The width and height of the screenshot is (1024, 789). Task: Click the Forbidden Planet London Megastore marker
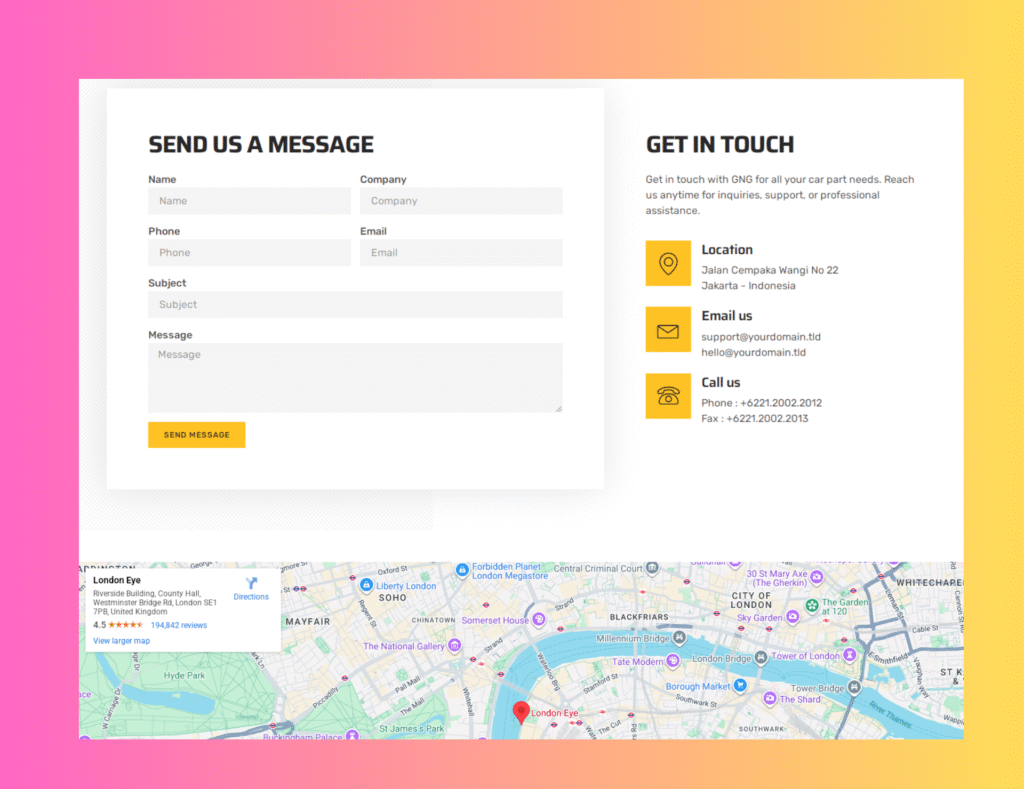tap(462, 570)
